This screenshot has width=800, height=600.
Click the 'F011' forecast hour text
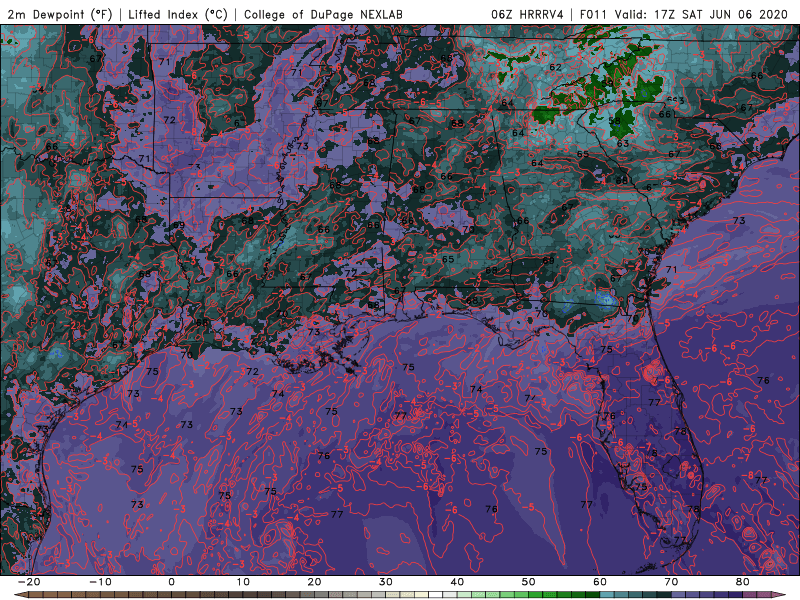[x=593, y=14]
